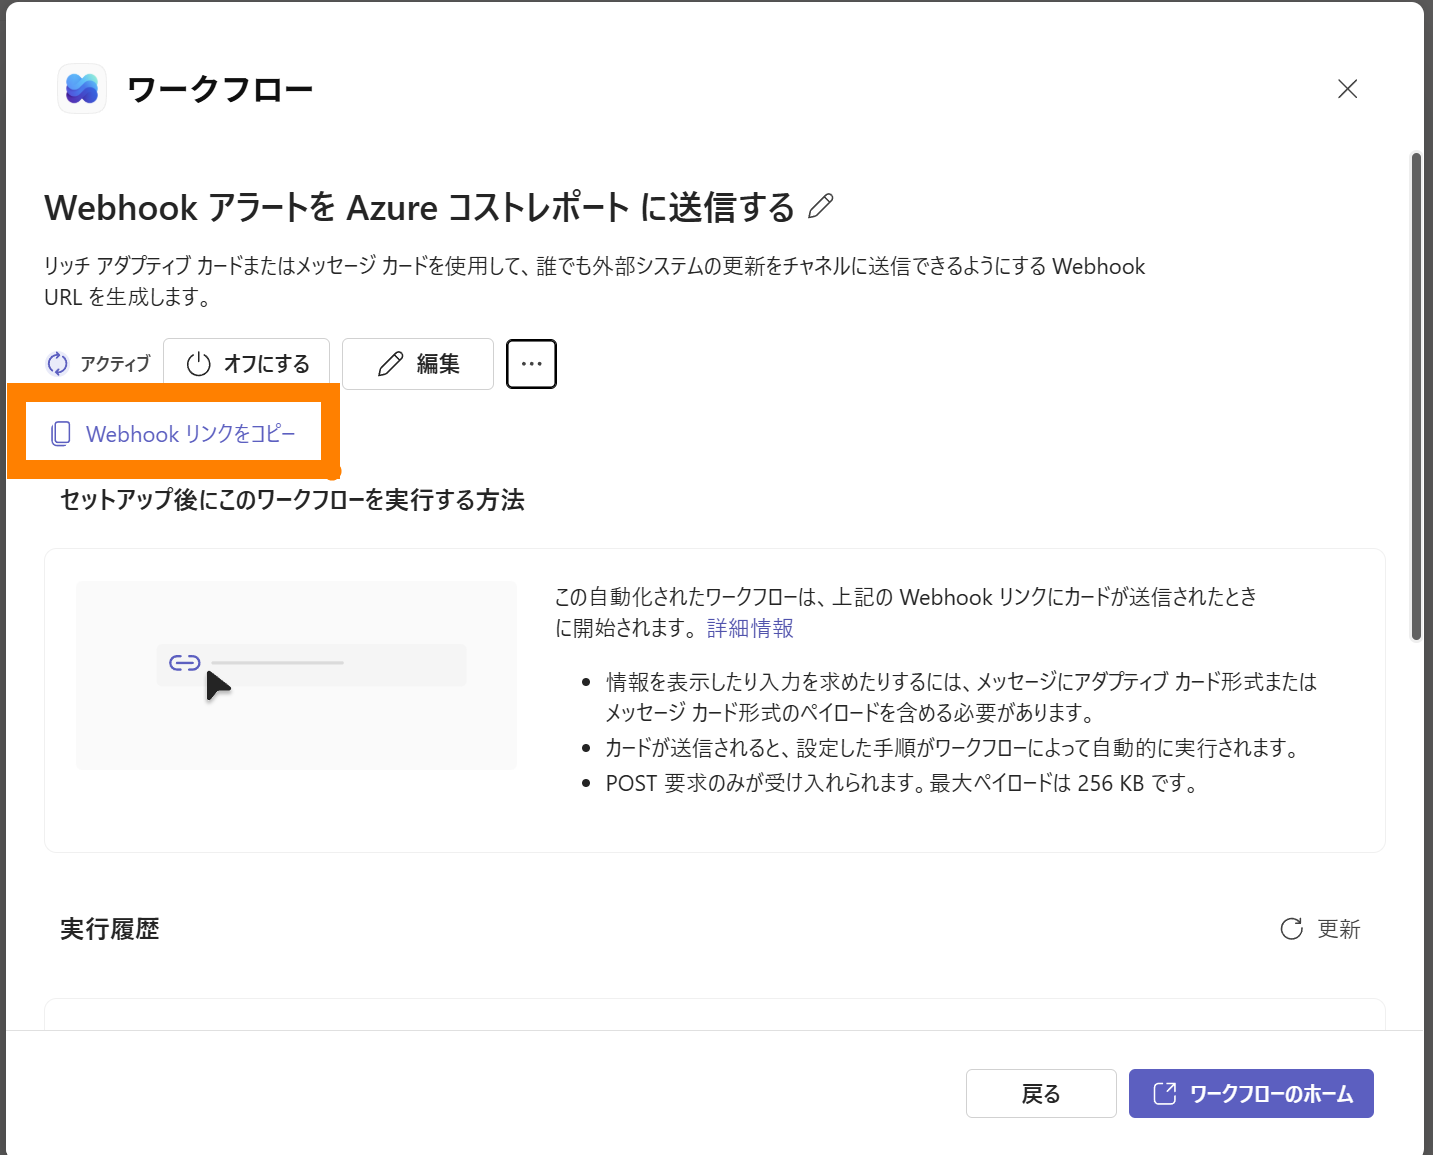
Task: Open ワークフローのホーム button
Action: point(1251,1094)
